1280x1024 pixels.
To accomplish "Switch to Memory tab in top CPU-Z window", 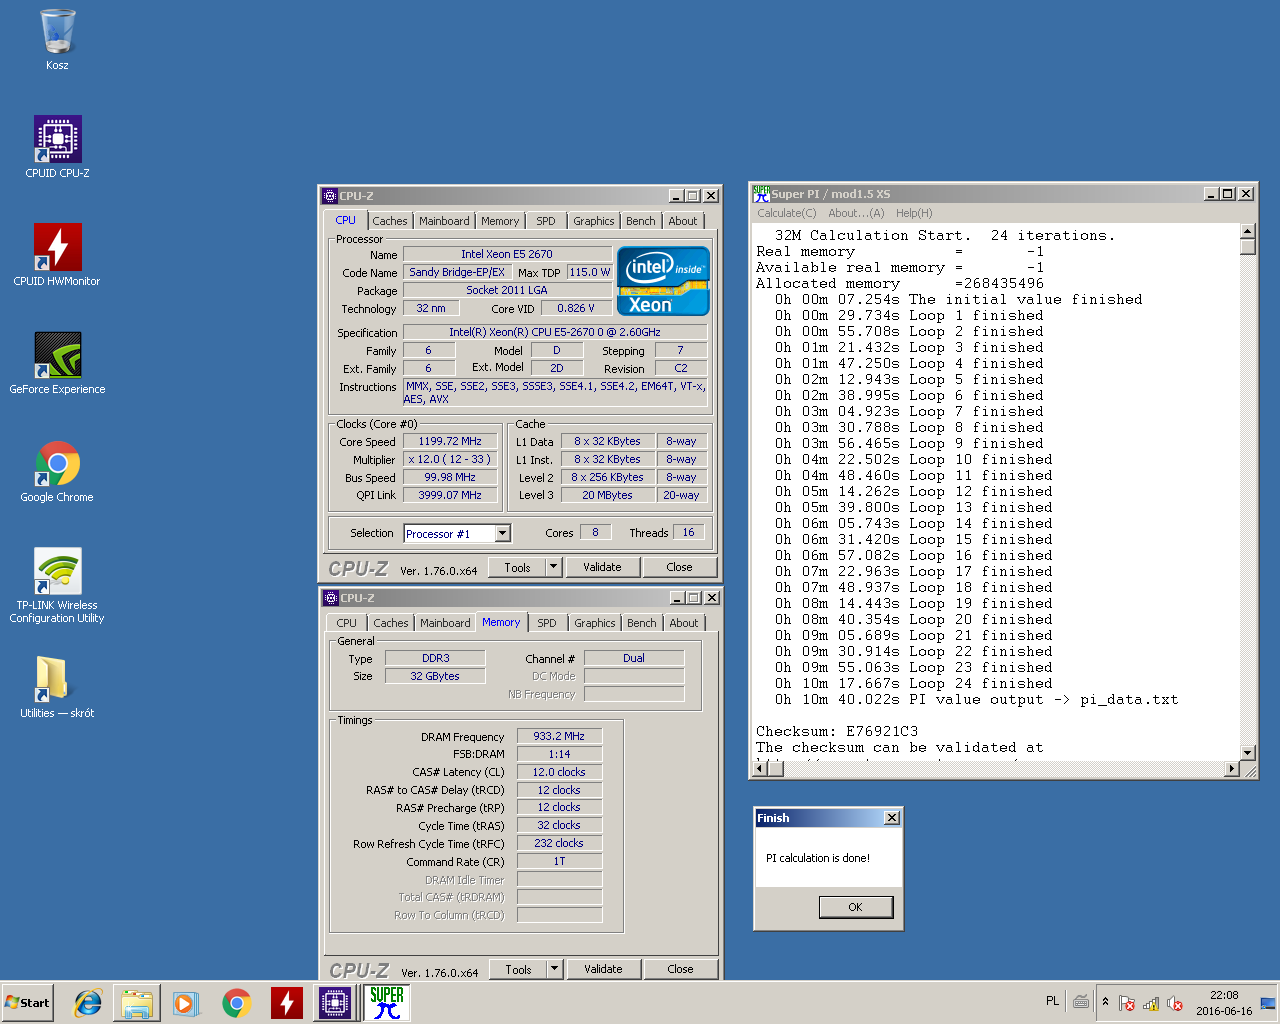I will (500, 221).
